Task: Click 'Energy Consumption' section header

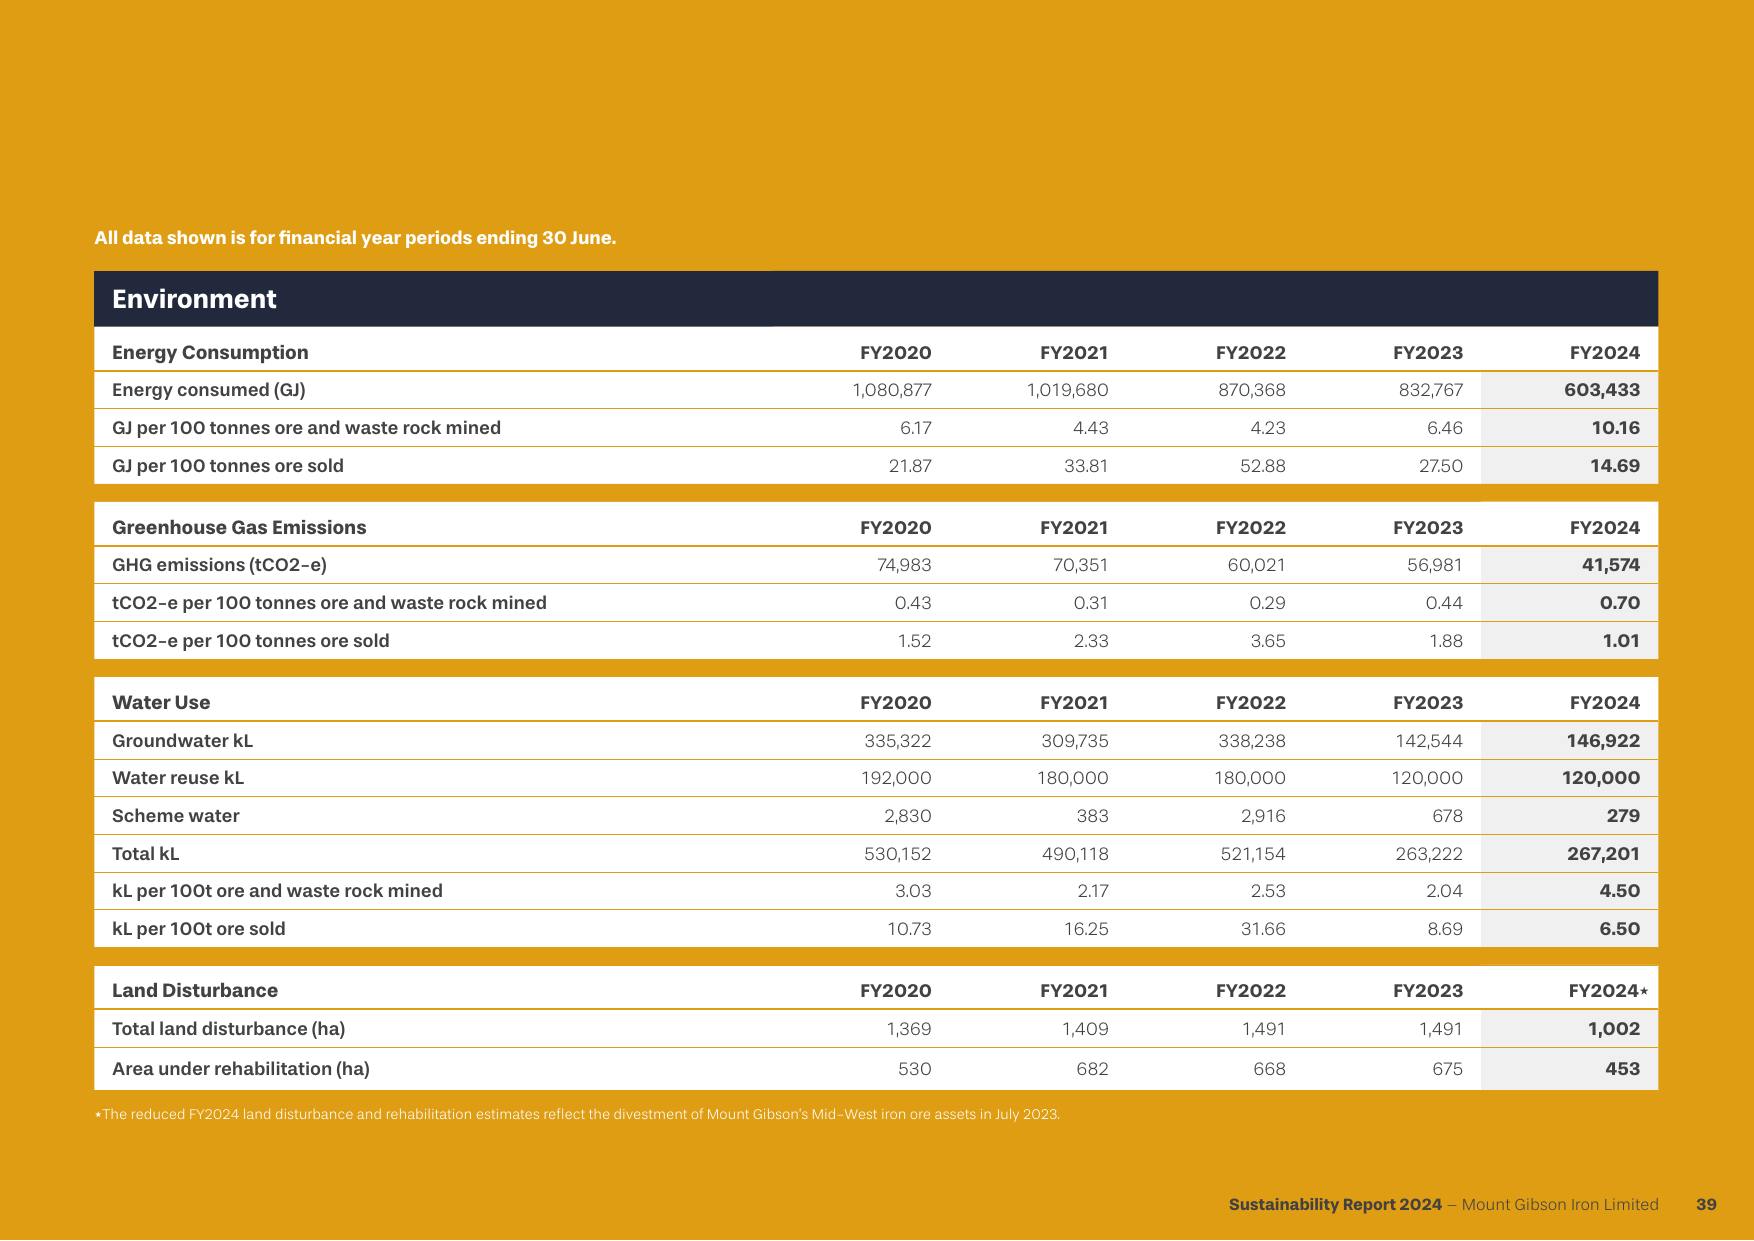Action: pos(210,353)
